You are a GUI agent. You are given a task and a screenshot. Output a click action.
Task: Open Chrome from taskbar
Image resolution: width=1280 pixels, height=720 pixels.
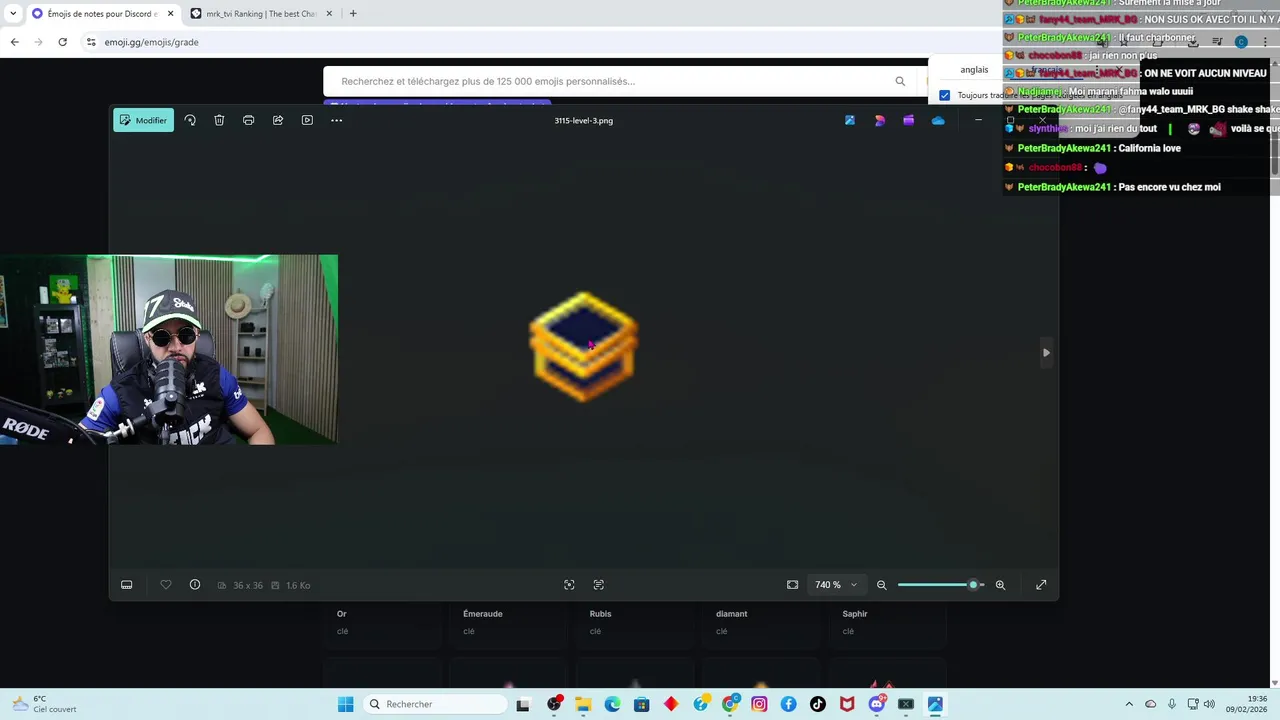coord(730,704)
